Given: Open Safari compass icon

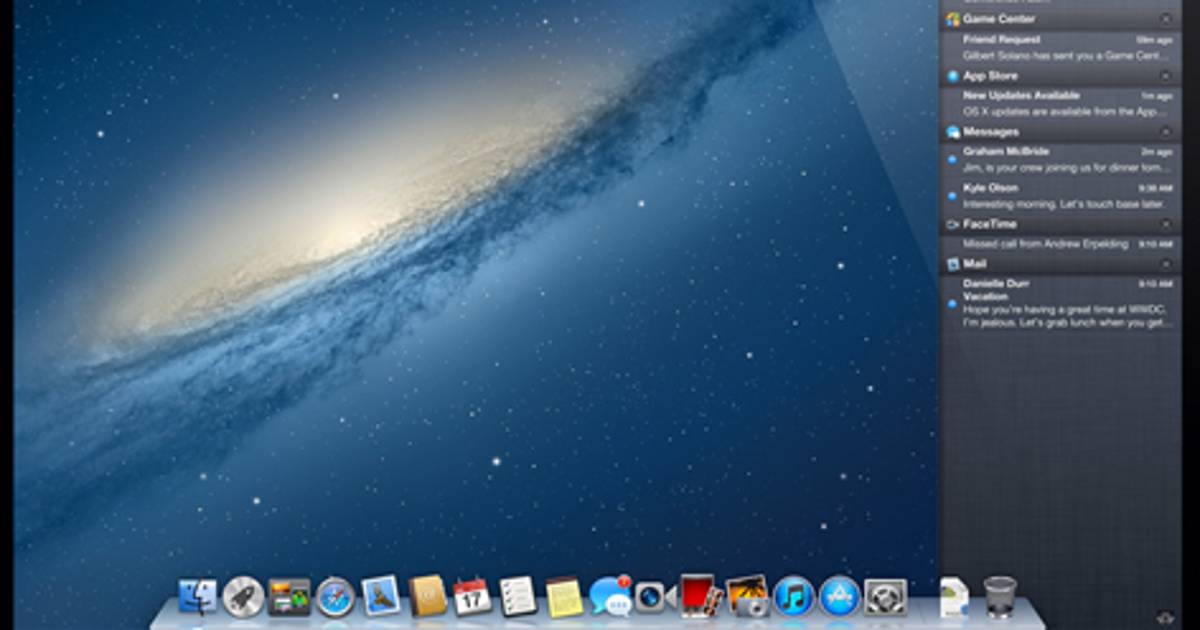Looking at the screenshot, I should point(336,597).
